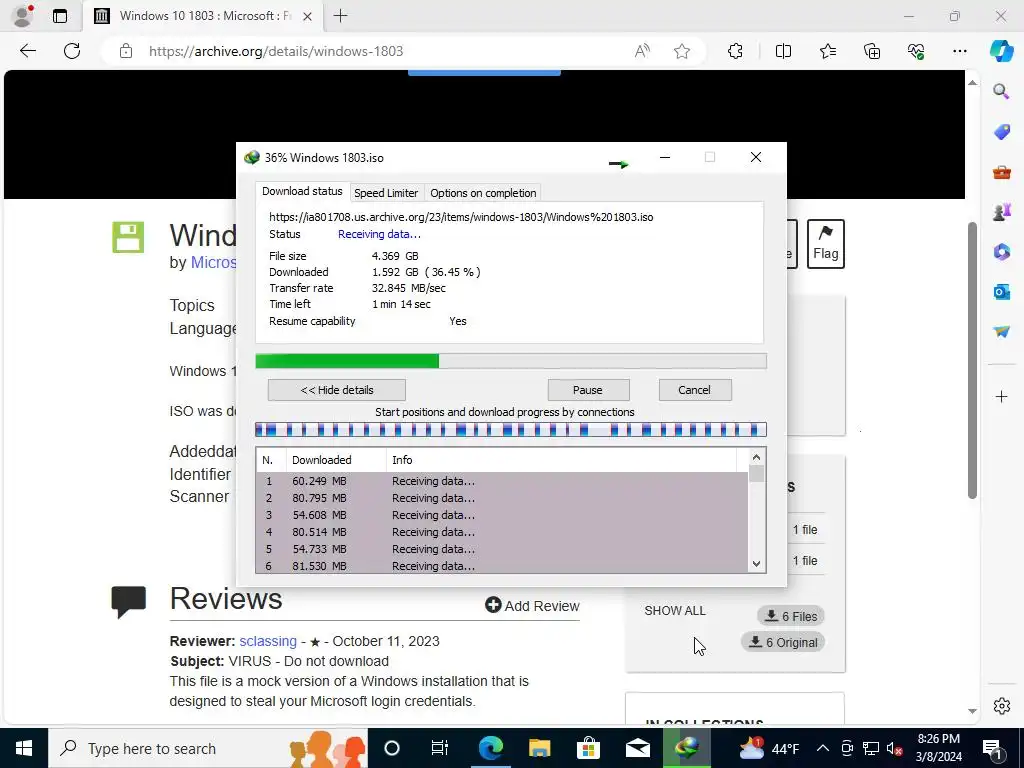The width and height of the screenshot is (1024, 768).
Task: Click the Add Review link
Action: [x=532, y=605]
